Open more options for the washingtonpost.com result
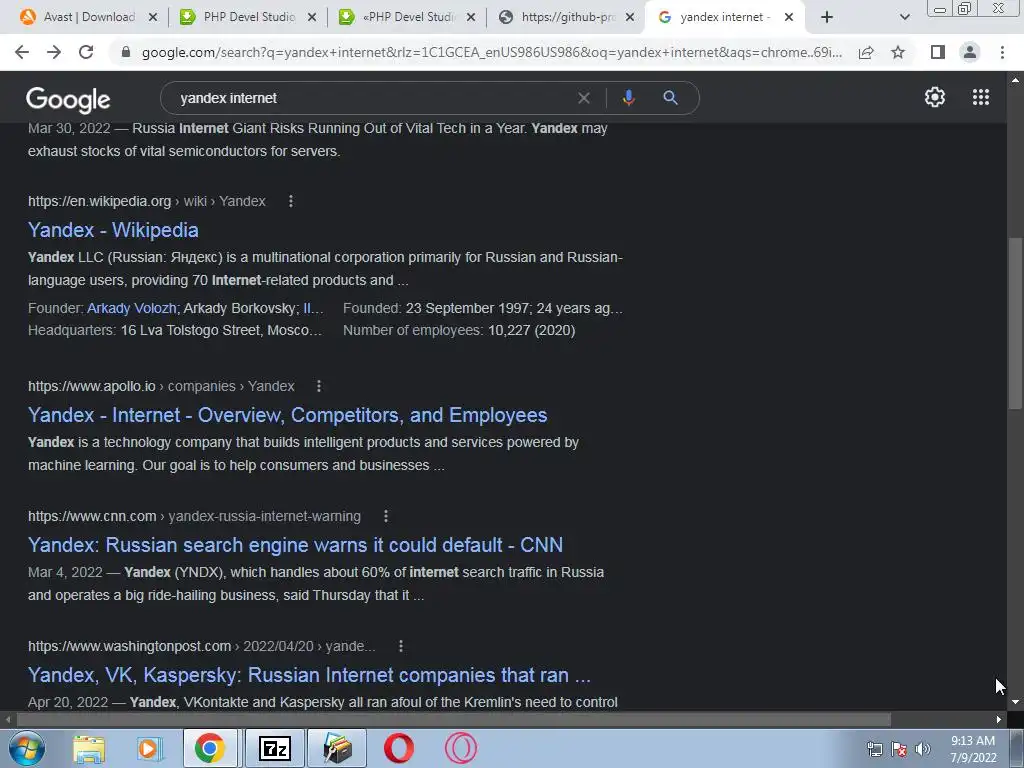This screenshot has height=768, width=1024. [x=400, y=646]
